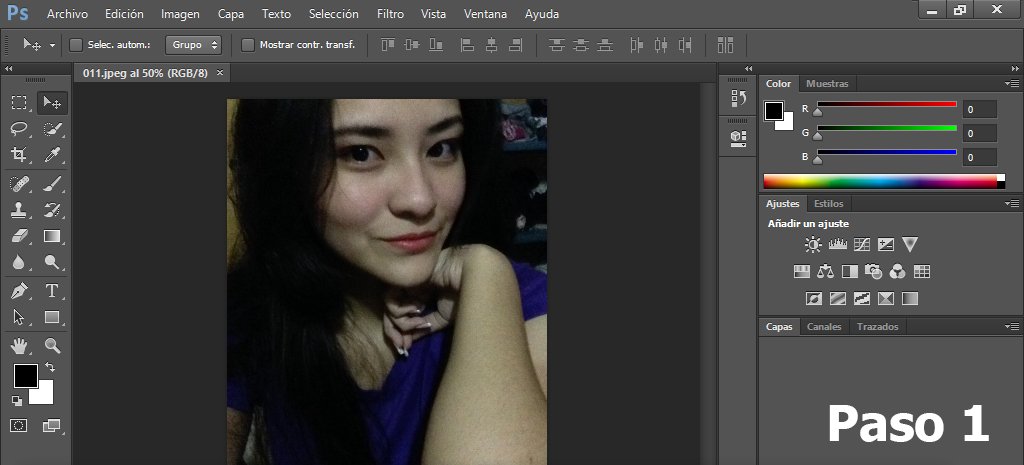This screenshot has width=1024, height=465.
Task: Add a Levels adjustment
Action: 838,244
